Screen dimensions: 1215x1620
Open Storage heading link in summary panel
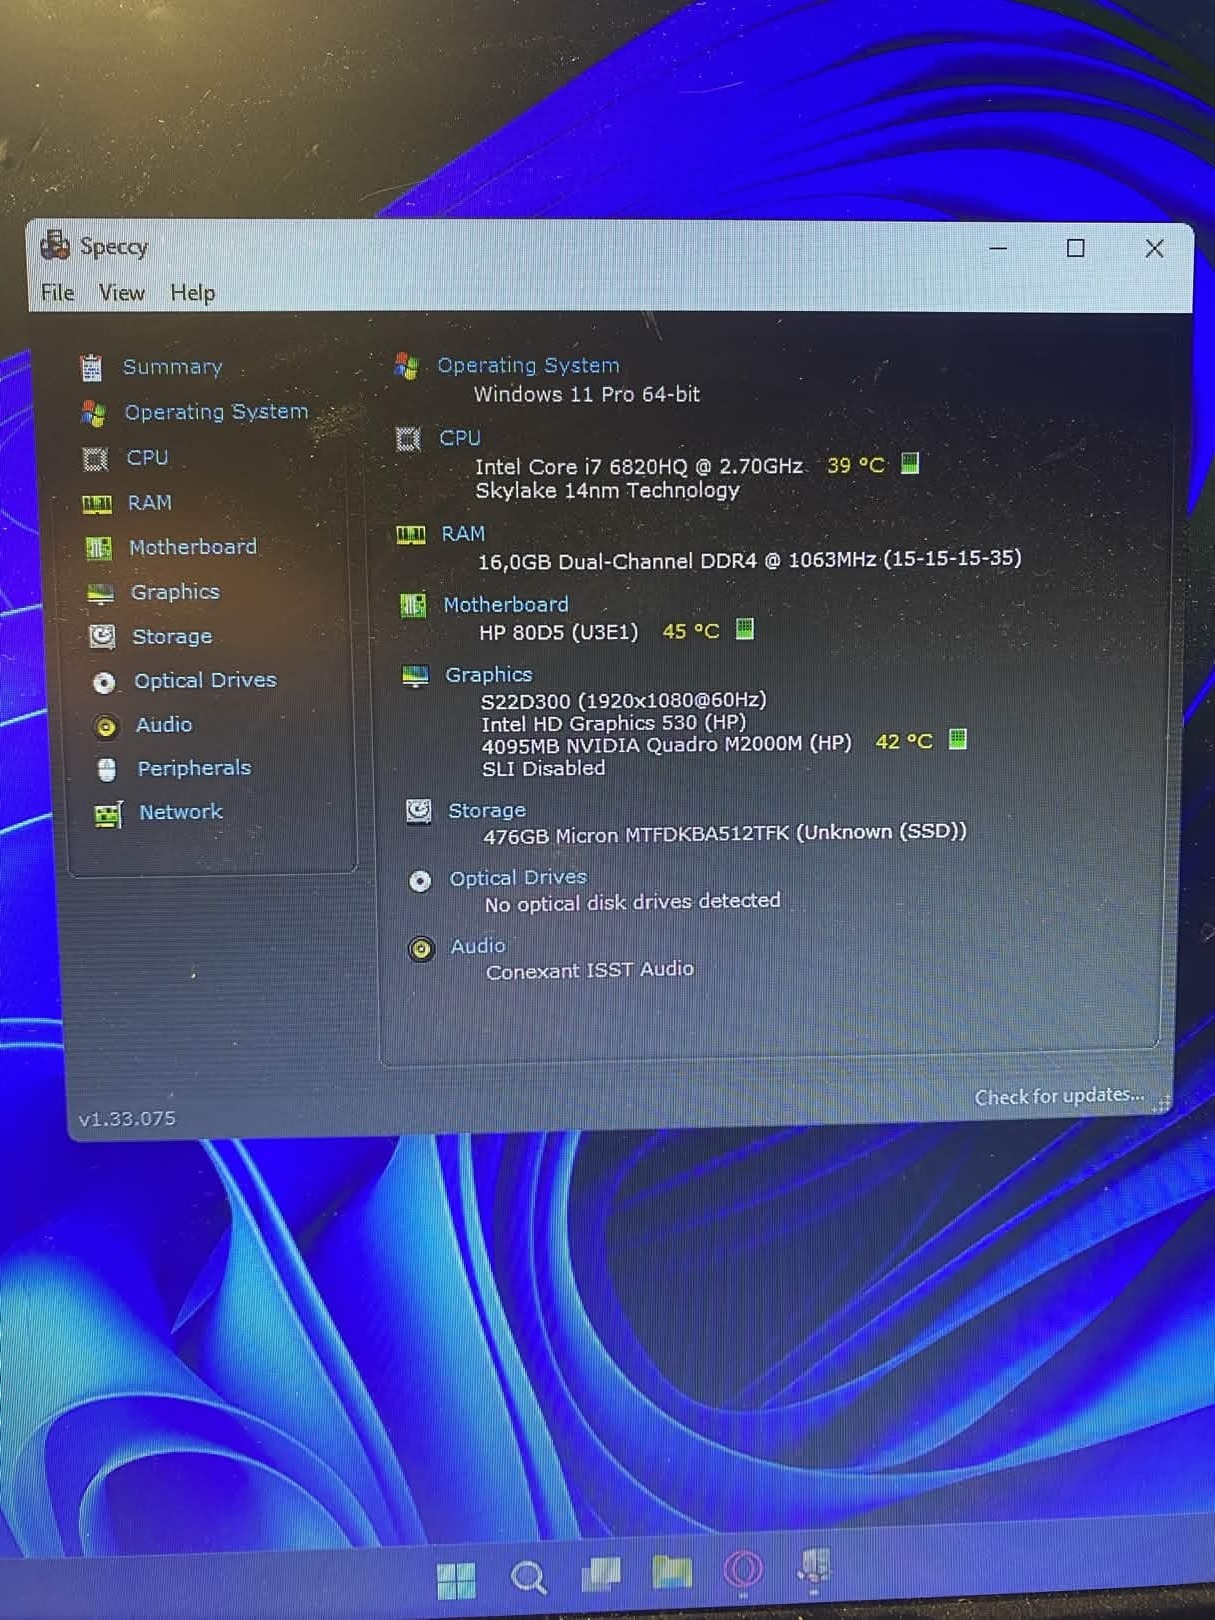point(487,810)
